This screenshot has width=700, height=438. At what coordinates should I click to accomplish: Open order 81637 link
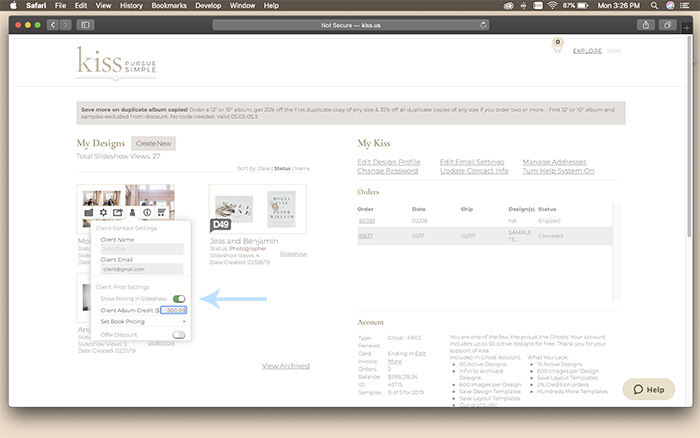366,236
